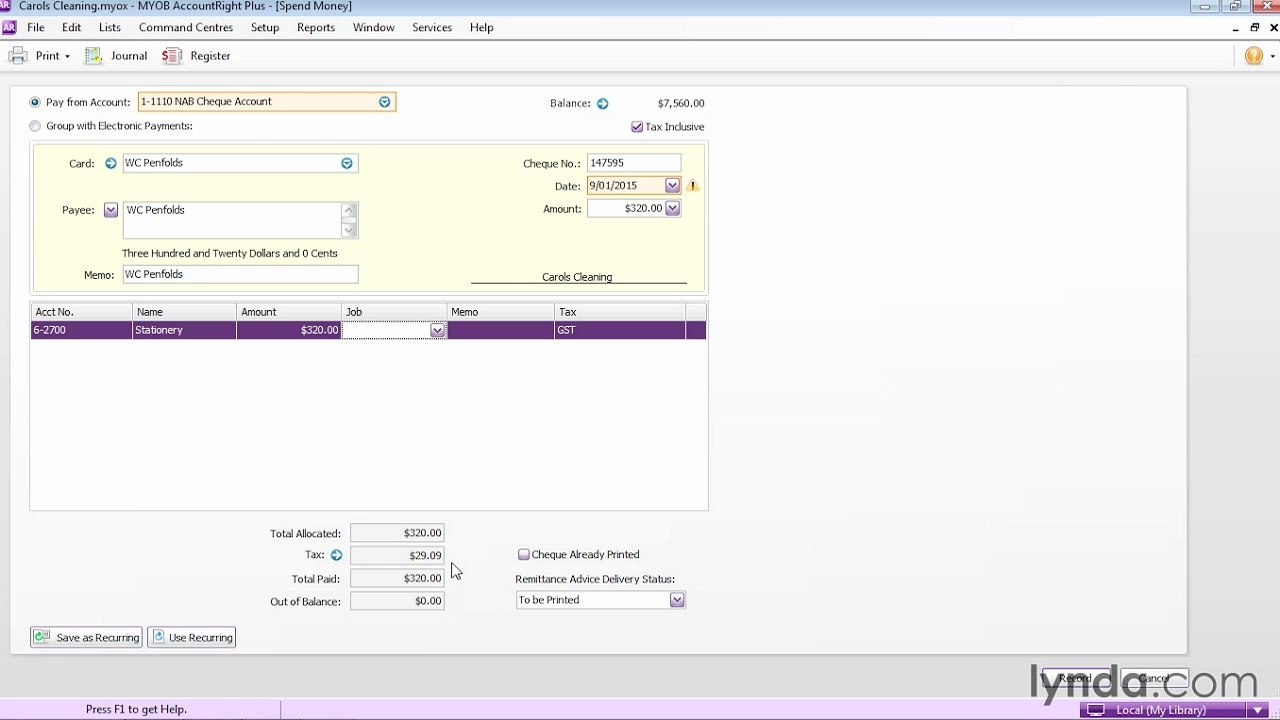Screen dimensions: 1280x720
Task: Click the Balance arrow icon
Action: coord(602,103)
